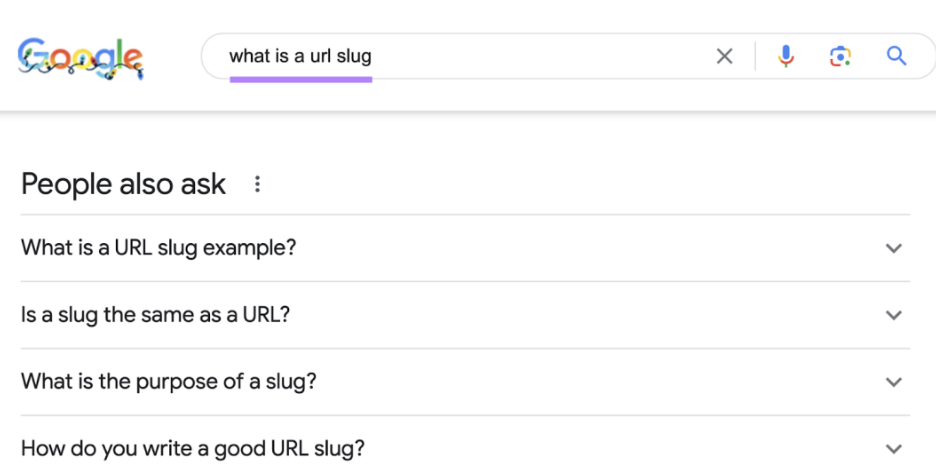Click the "what is a url slug" query text
Viewport: 936px width, 472px height.
click(x=300, y=56)
